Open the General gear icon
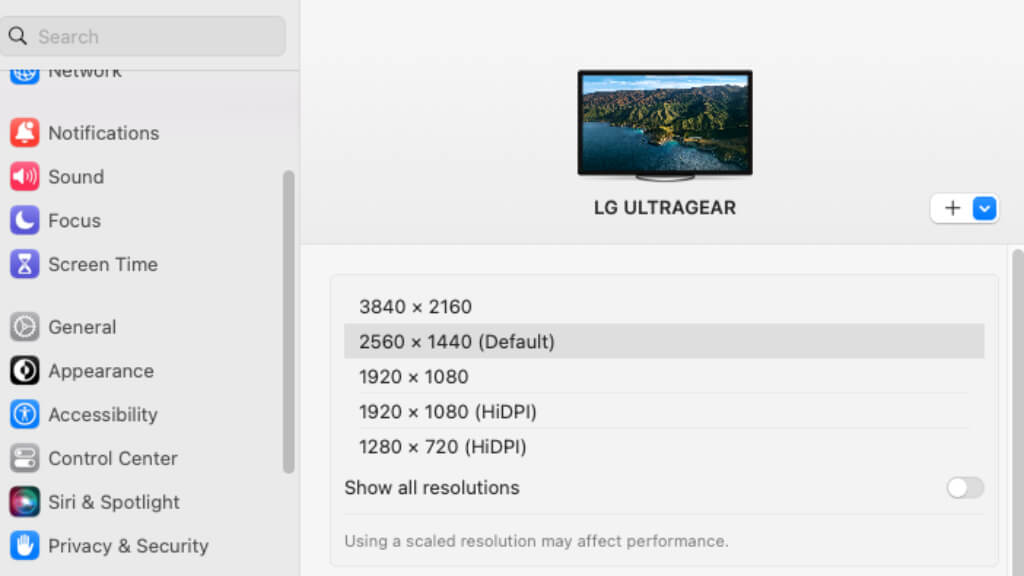 pos(24,327)
